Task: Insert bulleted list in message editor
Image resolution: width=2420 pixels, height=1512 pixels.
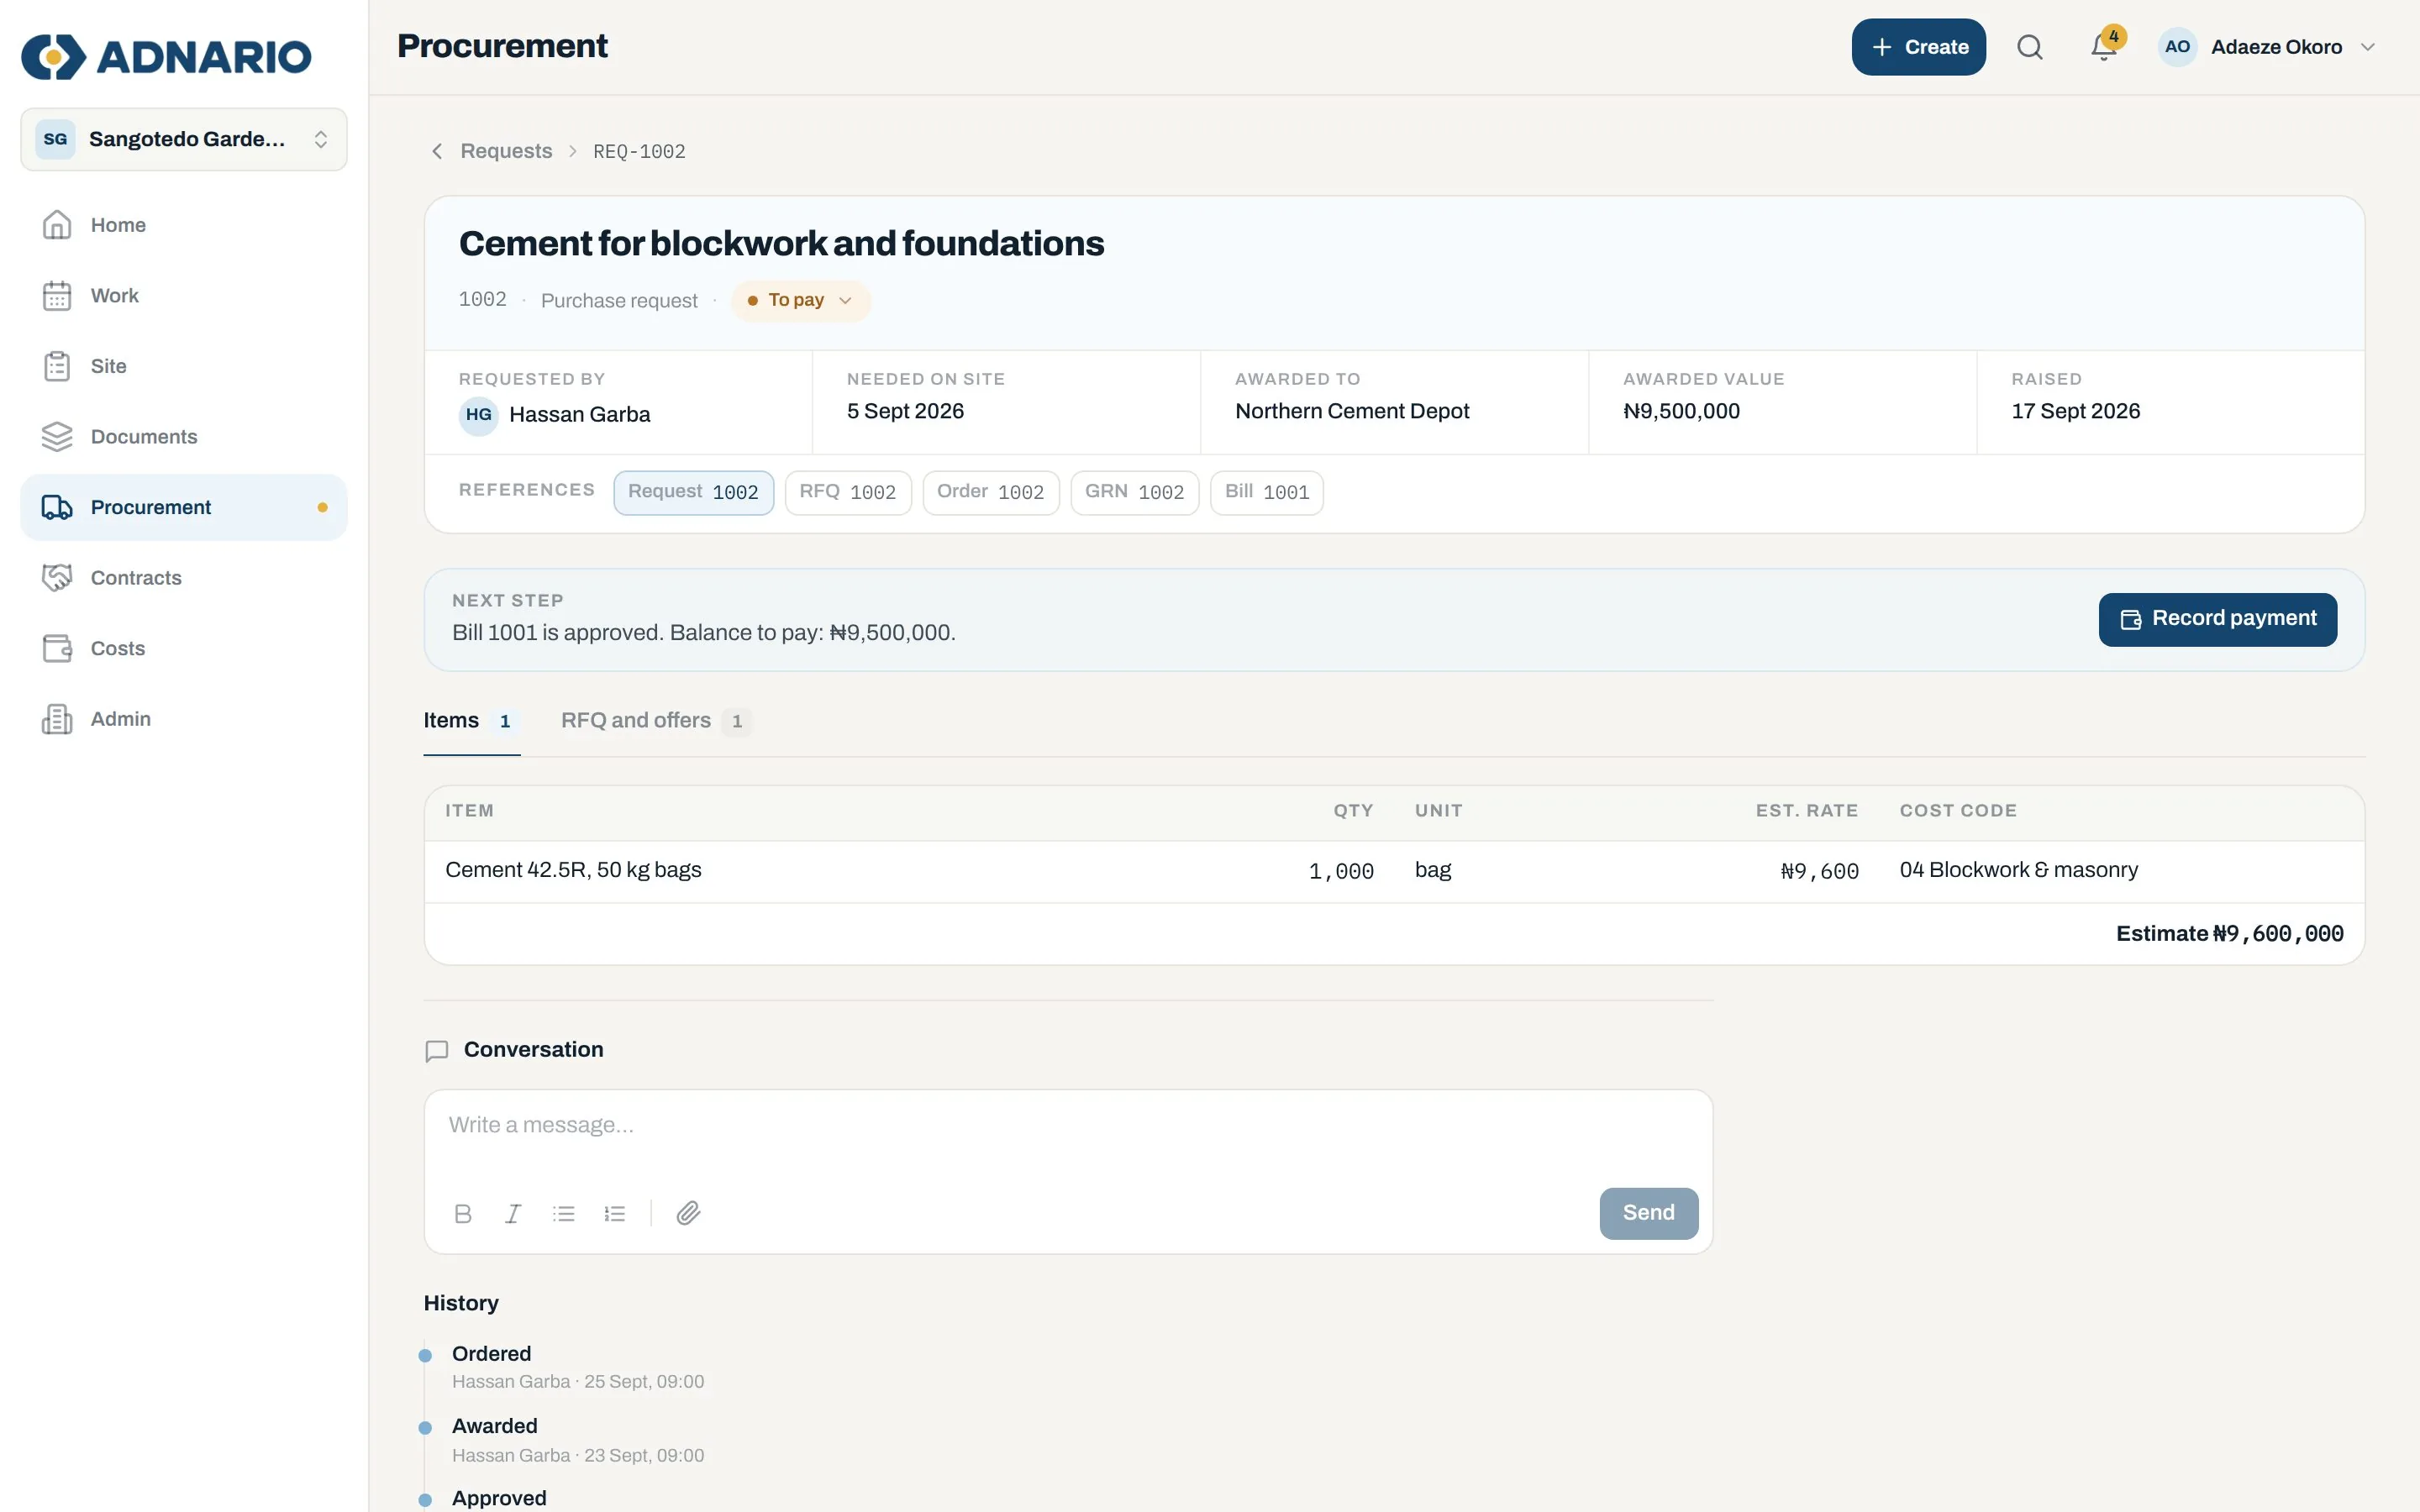Action: [x=564, y=1213]
